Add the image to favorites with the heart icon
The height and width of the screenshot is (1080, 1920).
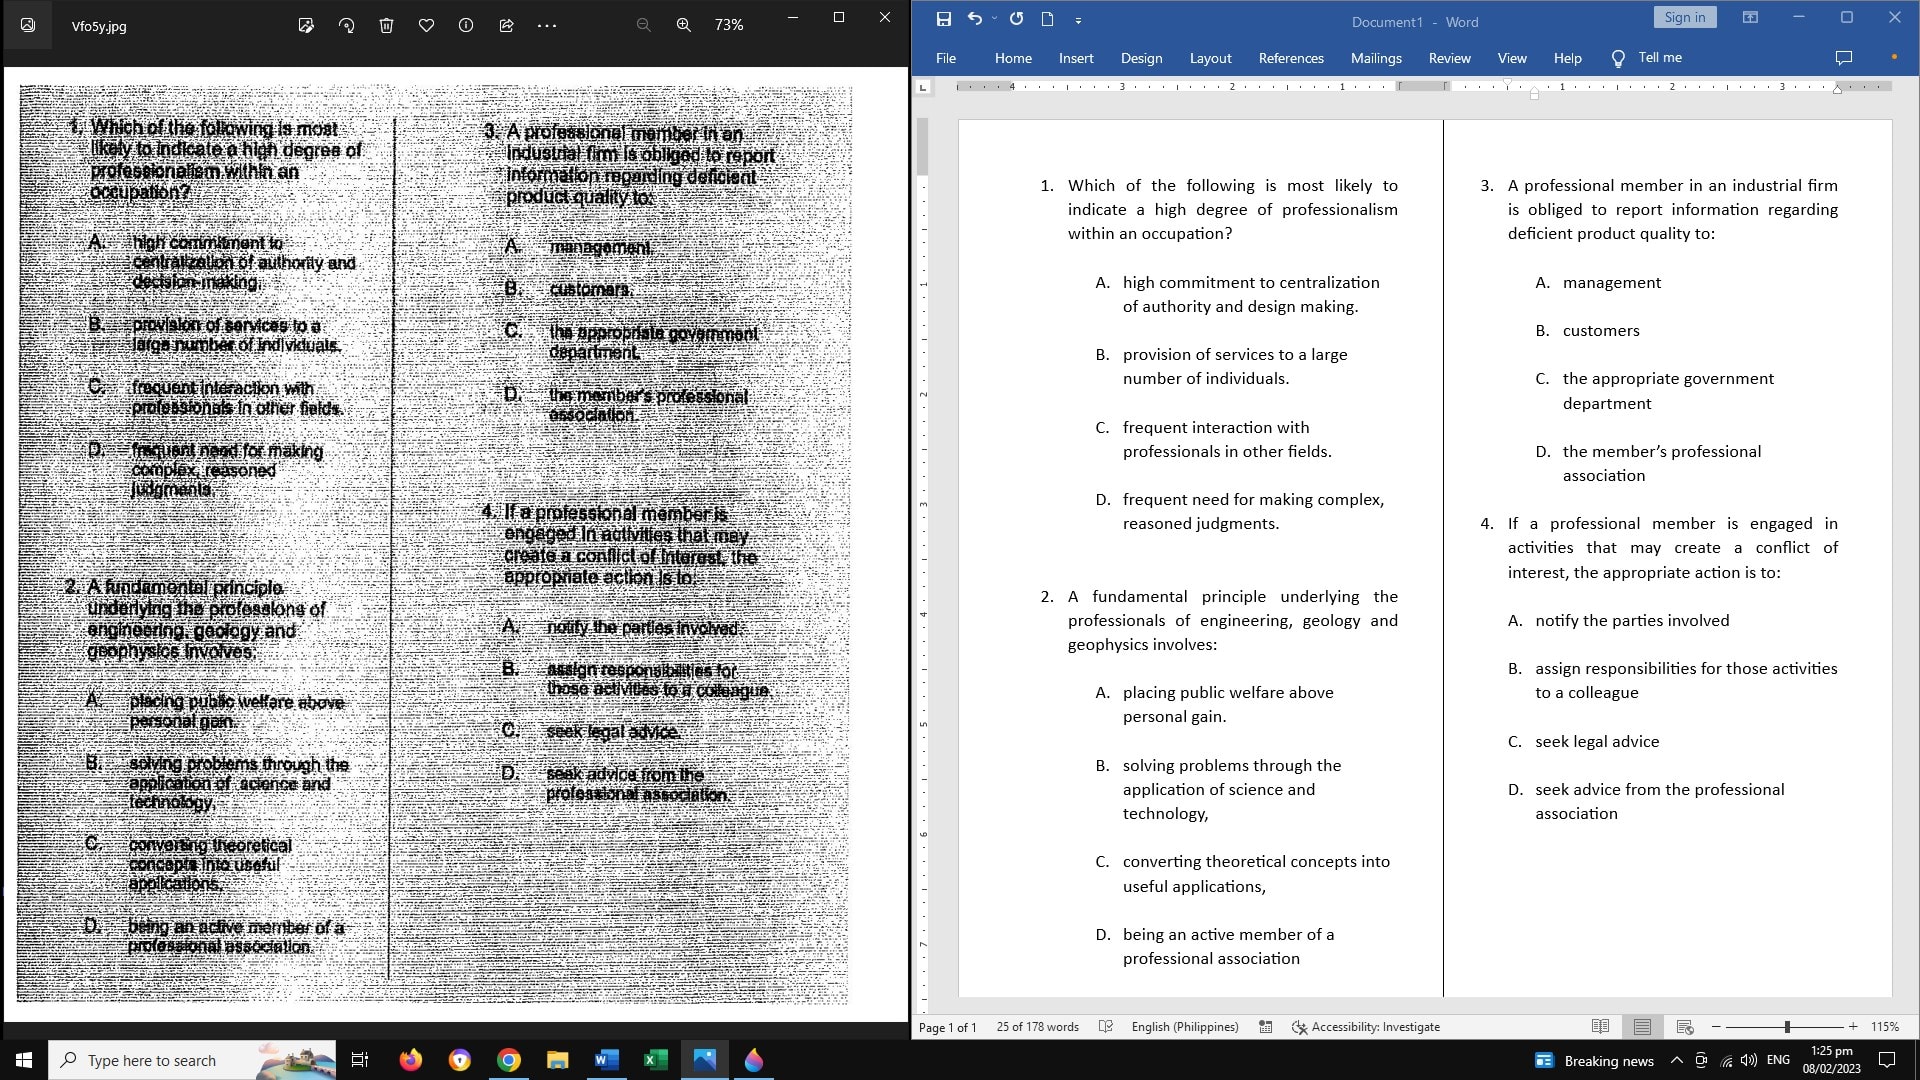point(426,26)
